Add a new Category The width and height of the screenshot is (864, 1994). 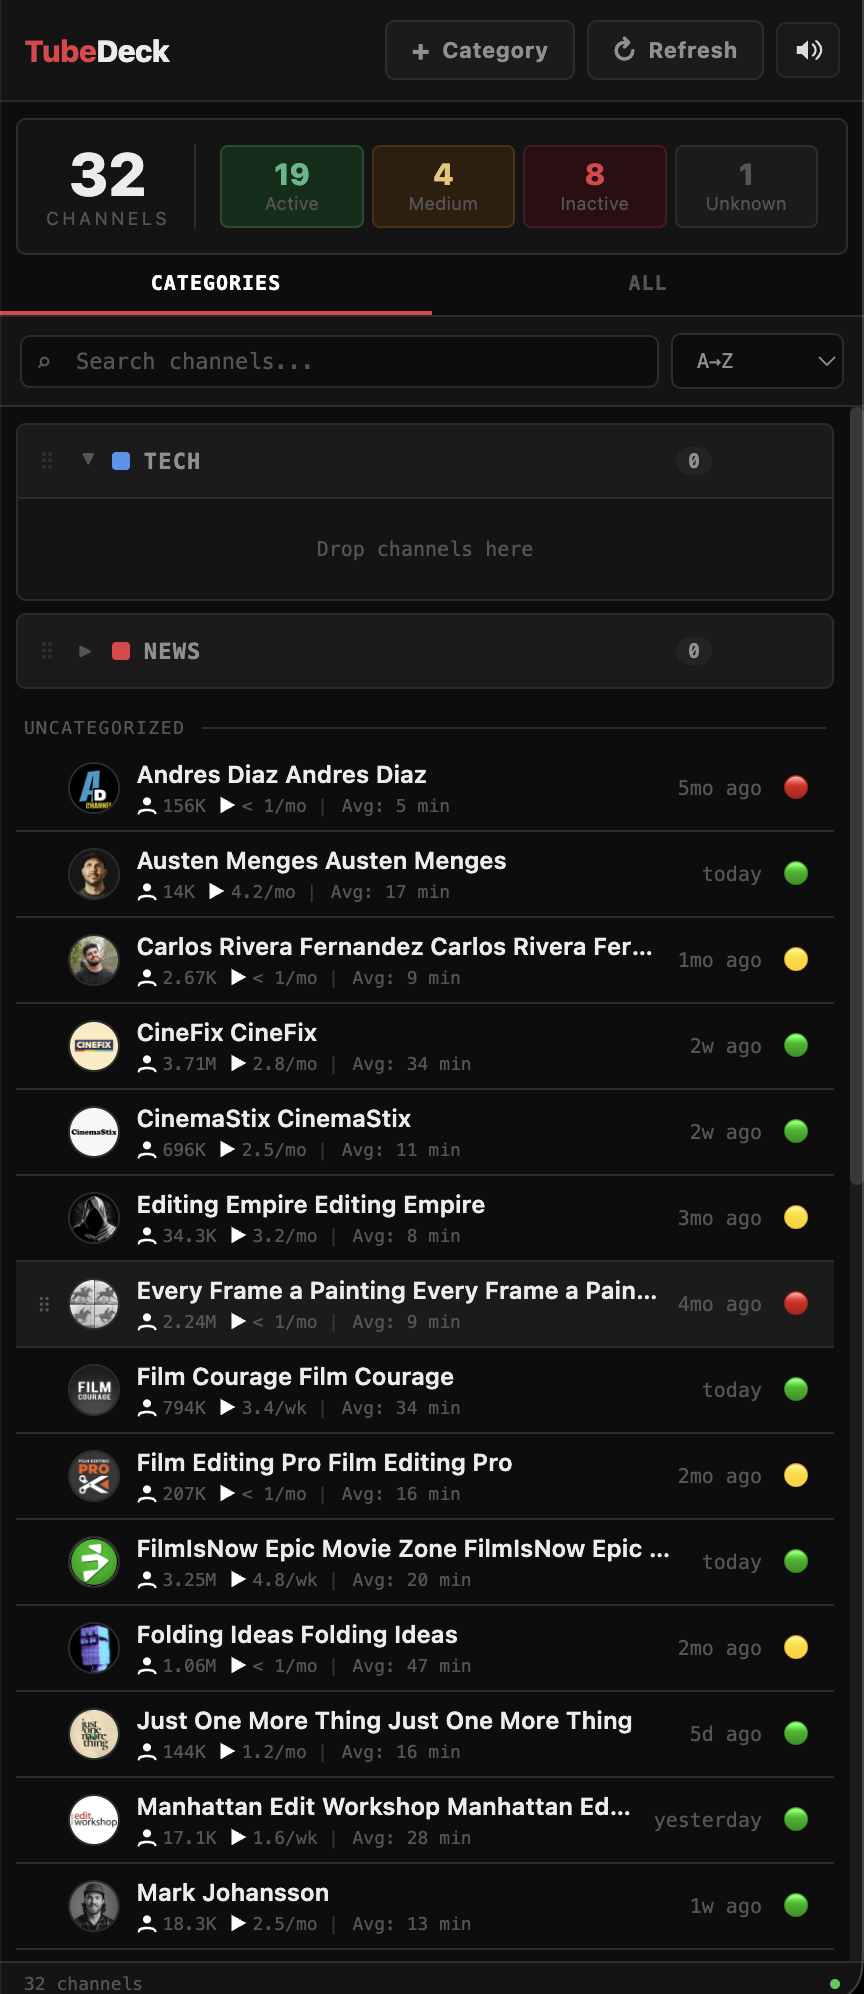point(480,50)
